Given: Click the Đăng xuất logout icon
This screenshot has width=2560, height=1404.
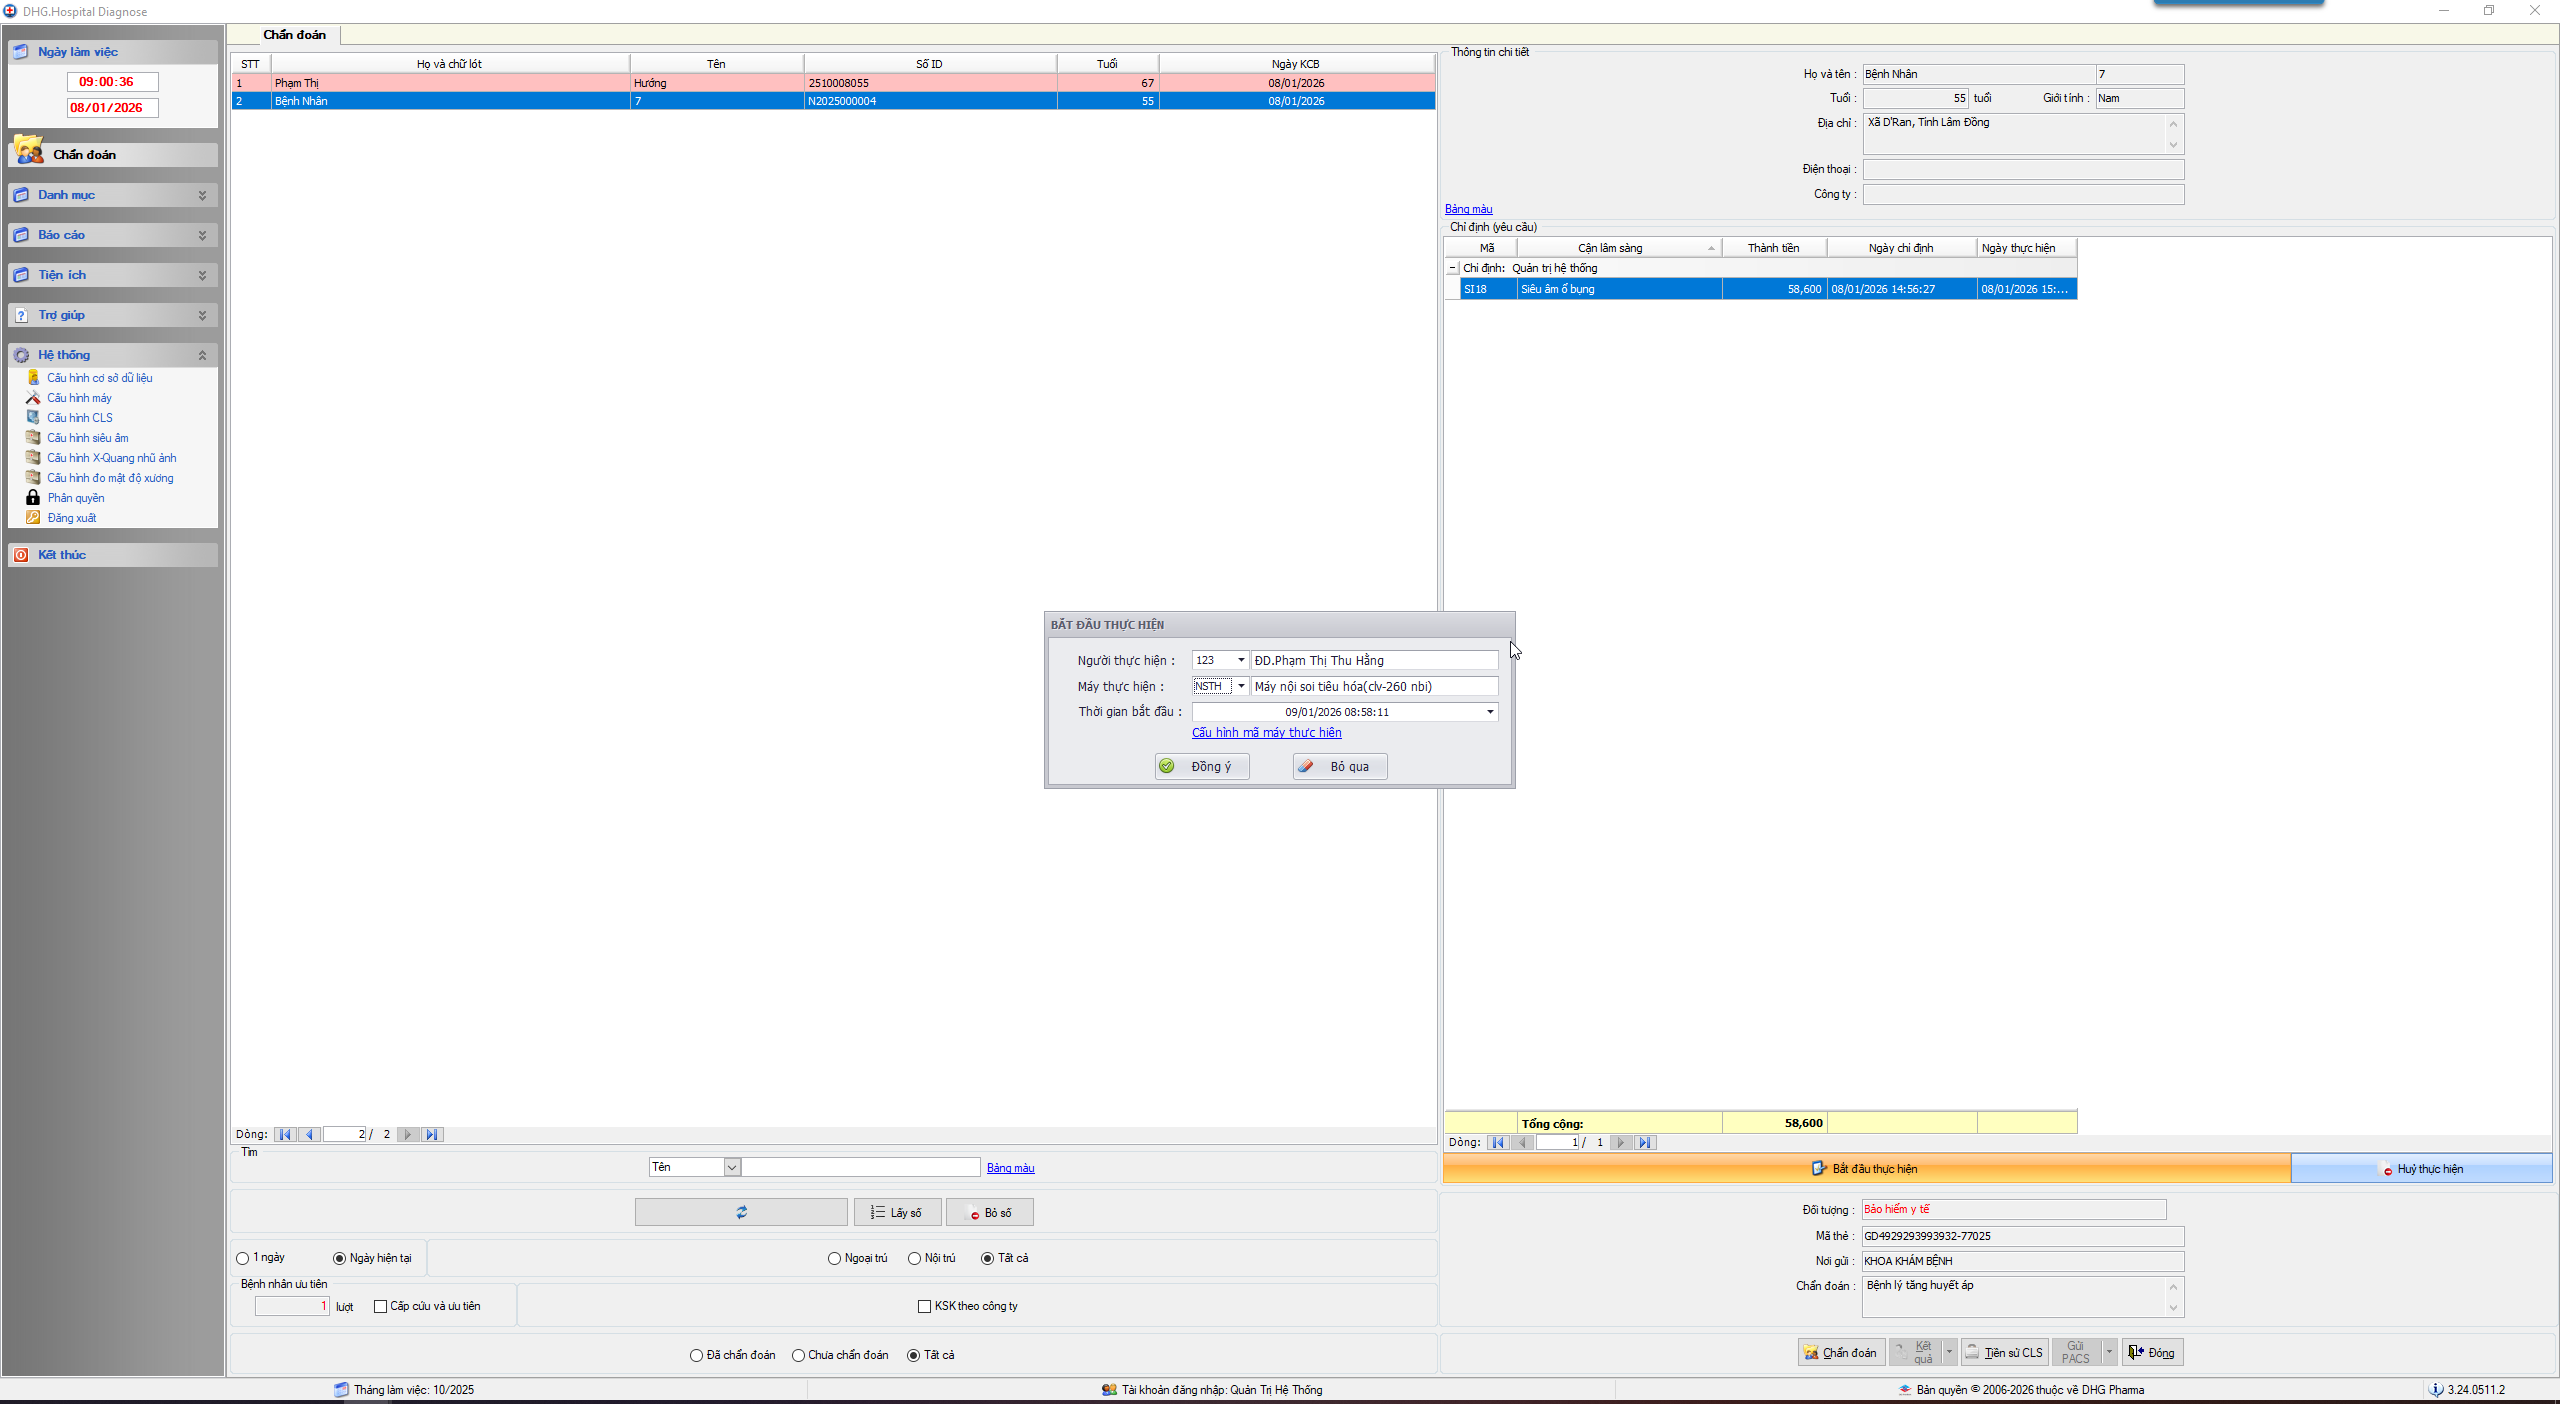Looking at the screenshot, I should [x=33, y=518].
